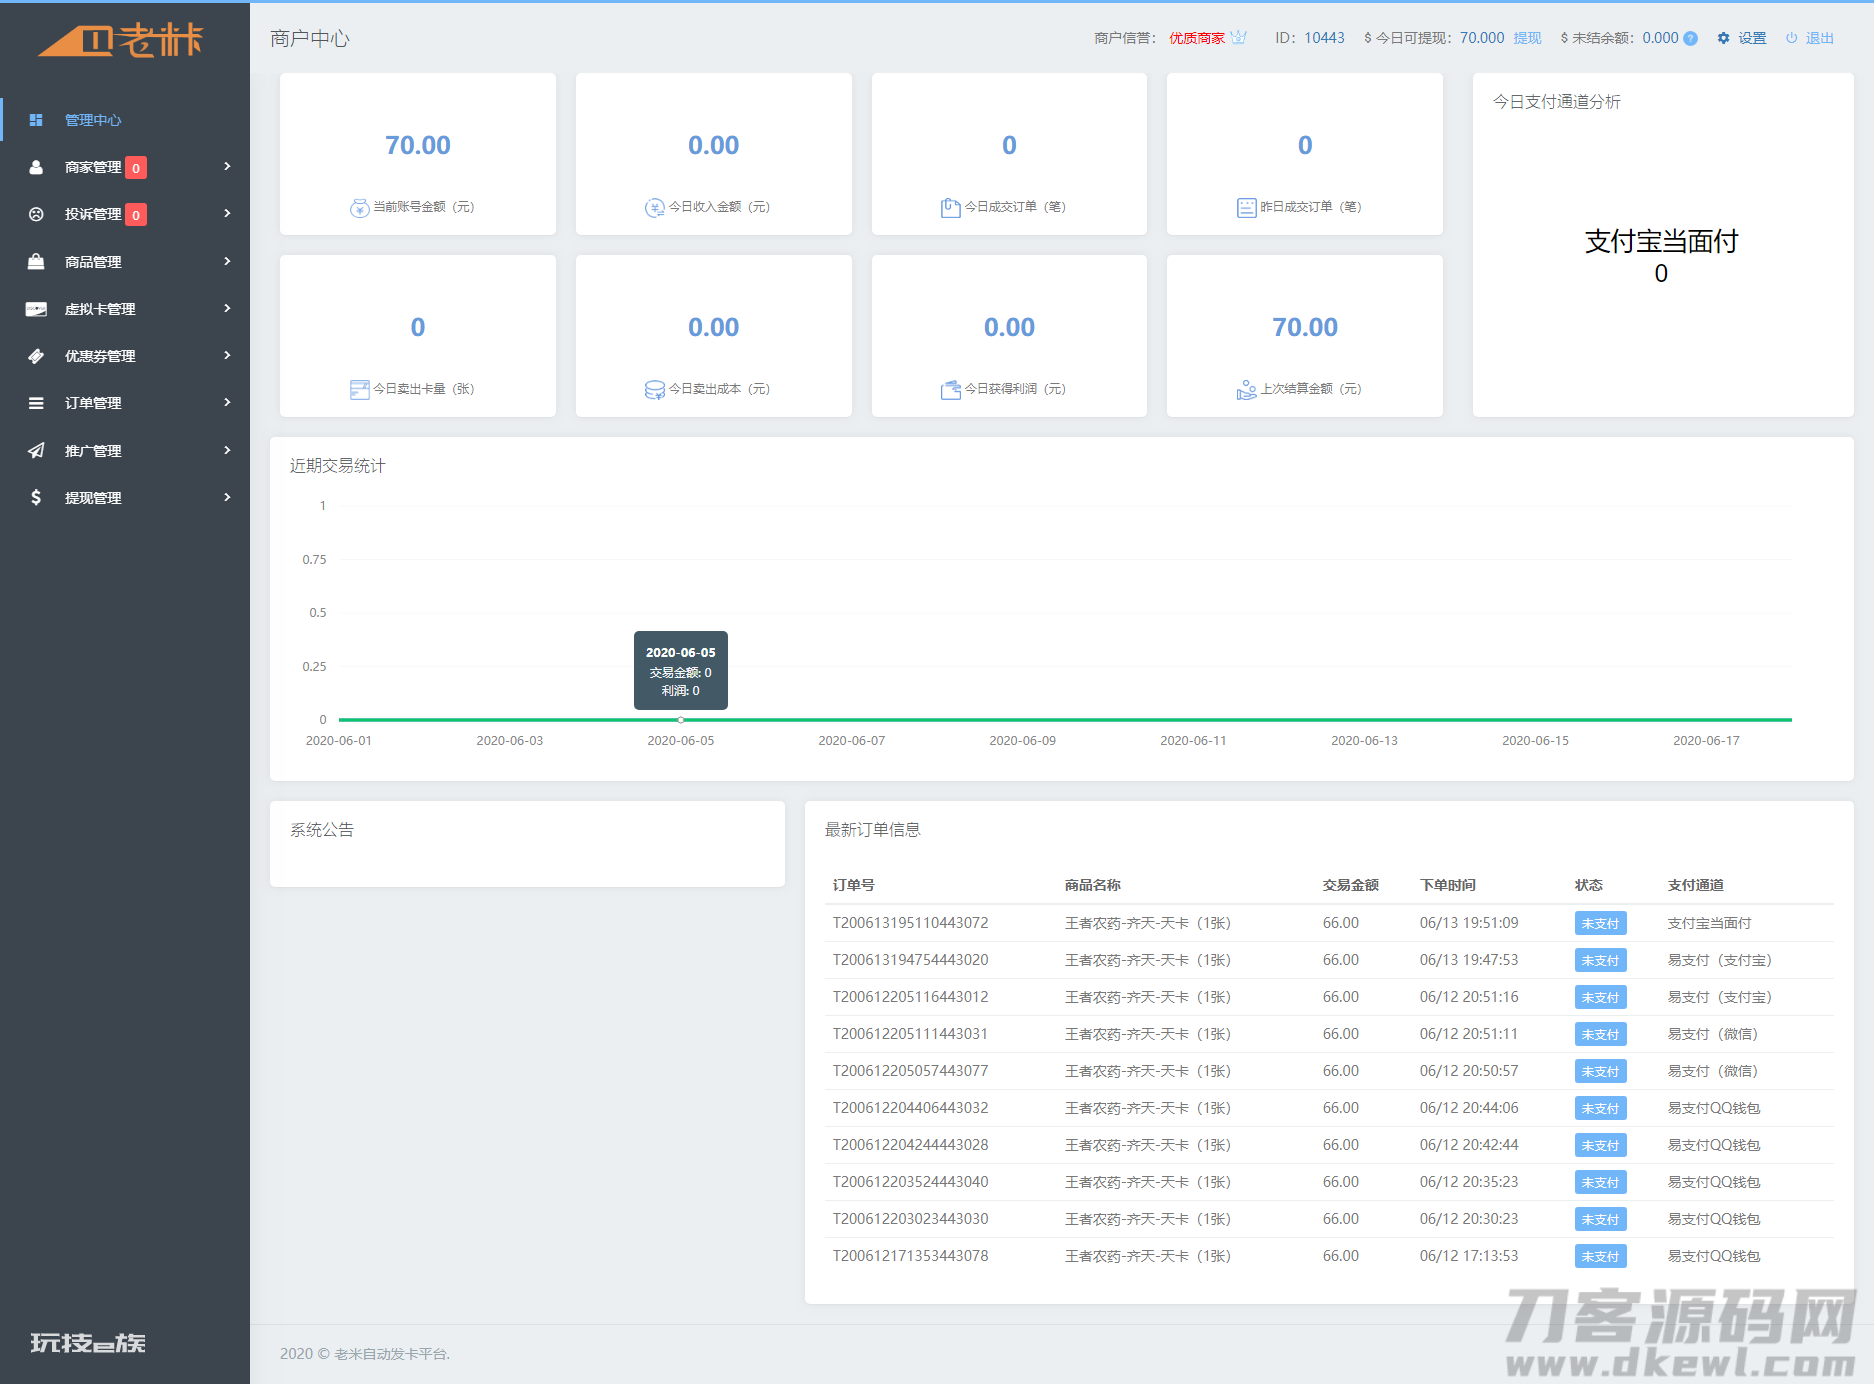Open 商家管理 menu item
The height and width of the screenshot is (1384, 1874).
point(125,167)
